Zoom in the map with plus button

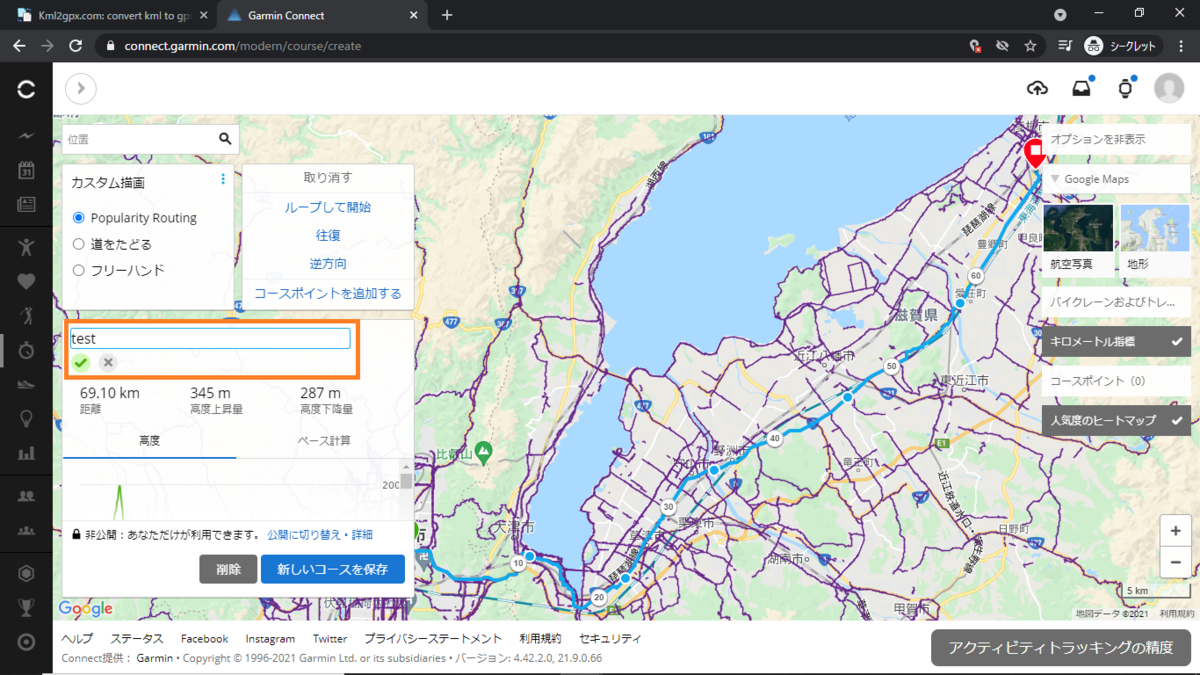coord(1175,531)
